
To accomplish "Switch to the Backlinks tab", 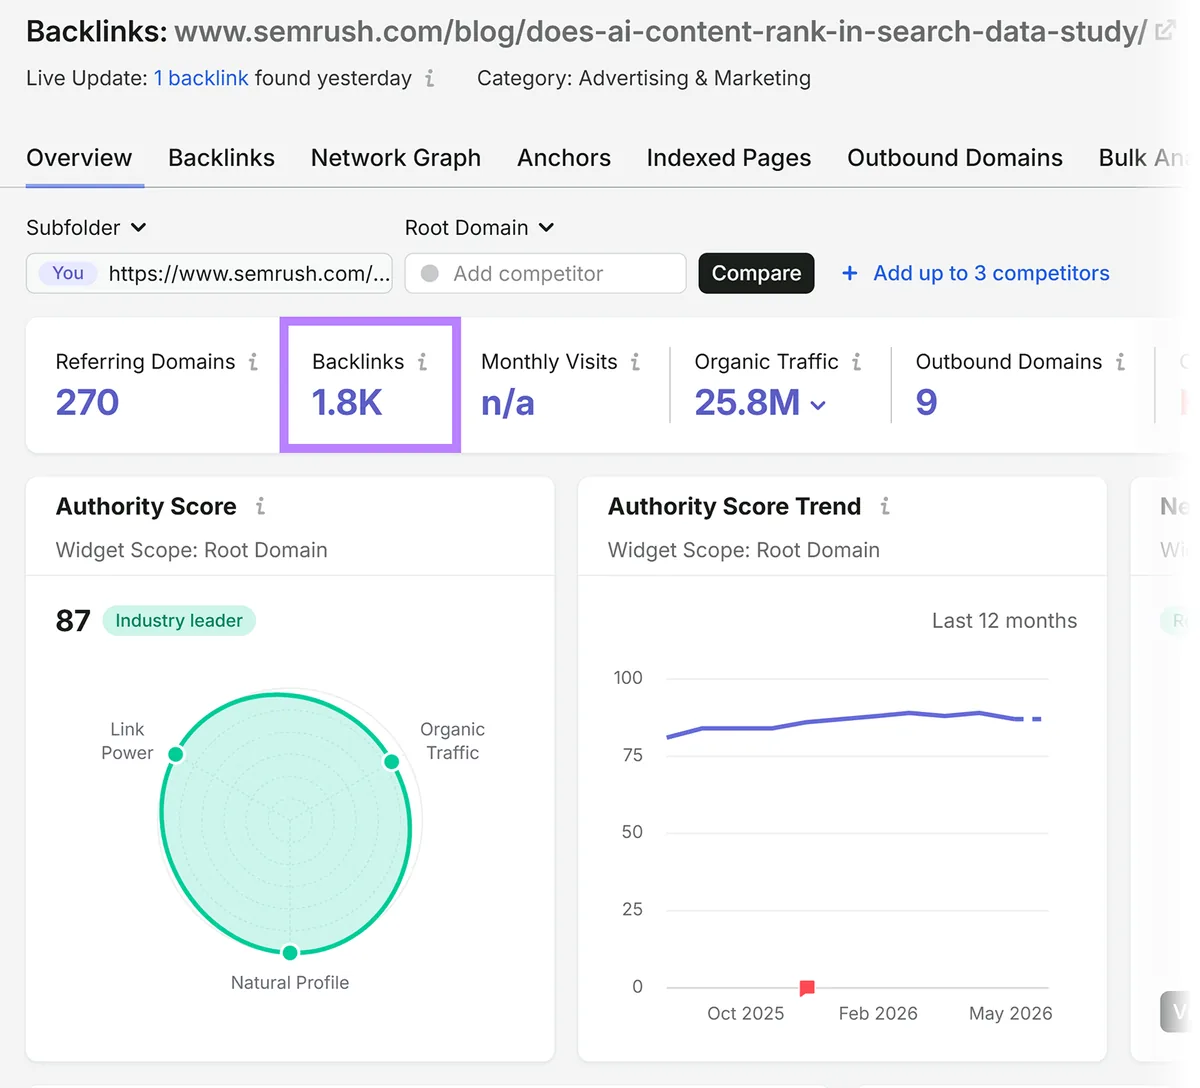I will pos(221,158).
